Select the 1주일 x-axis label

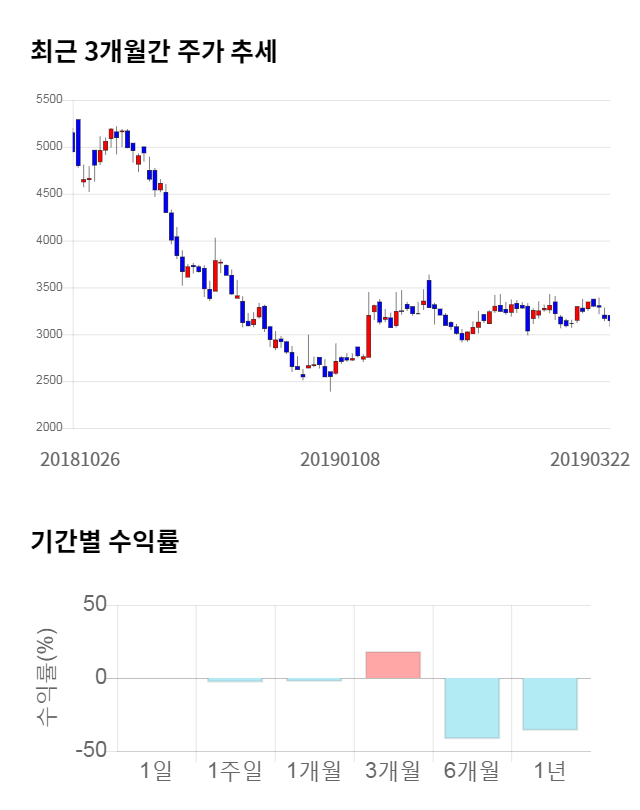pos(234,771)
